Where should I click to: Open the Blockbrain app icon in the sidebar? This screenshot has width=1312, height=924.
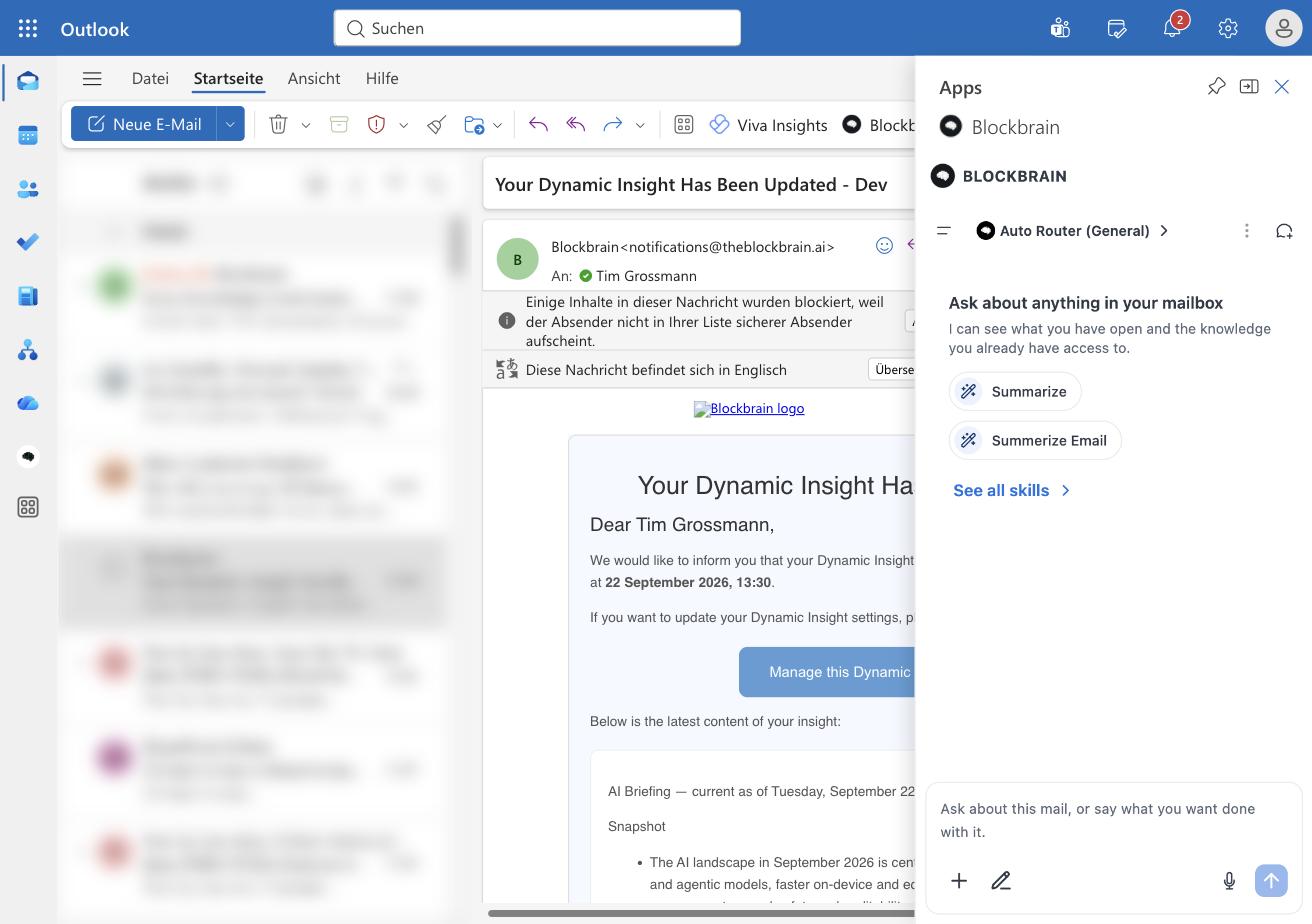28,456
